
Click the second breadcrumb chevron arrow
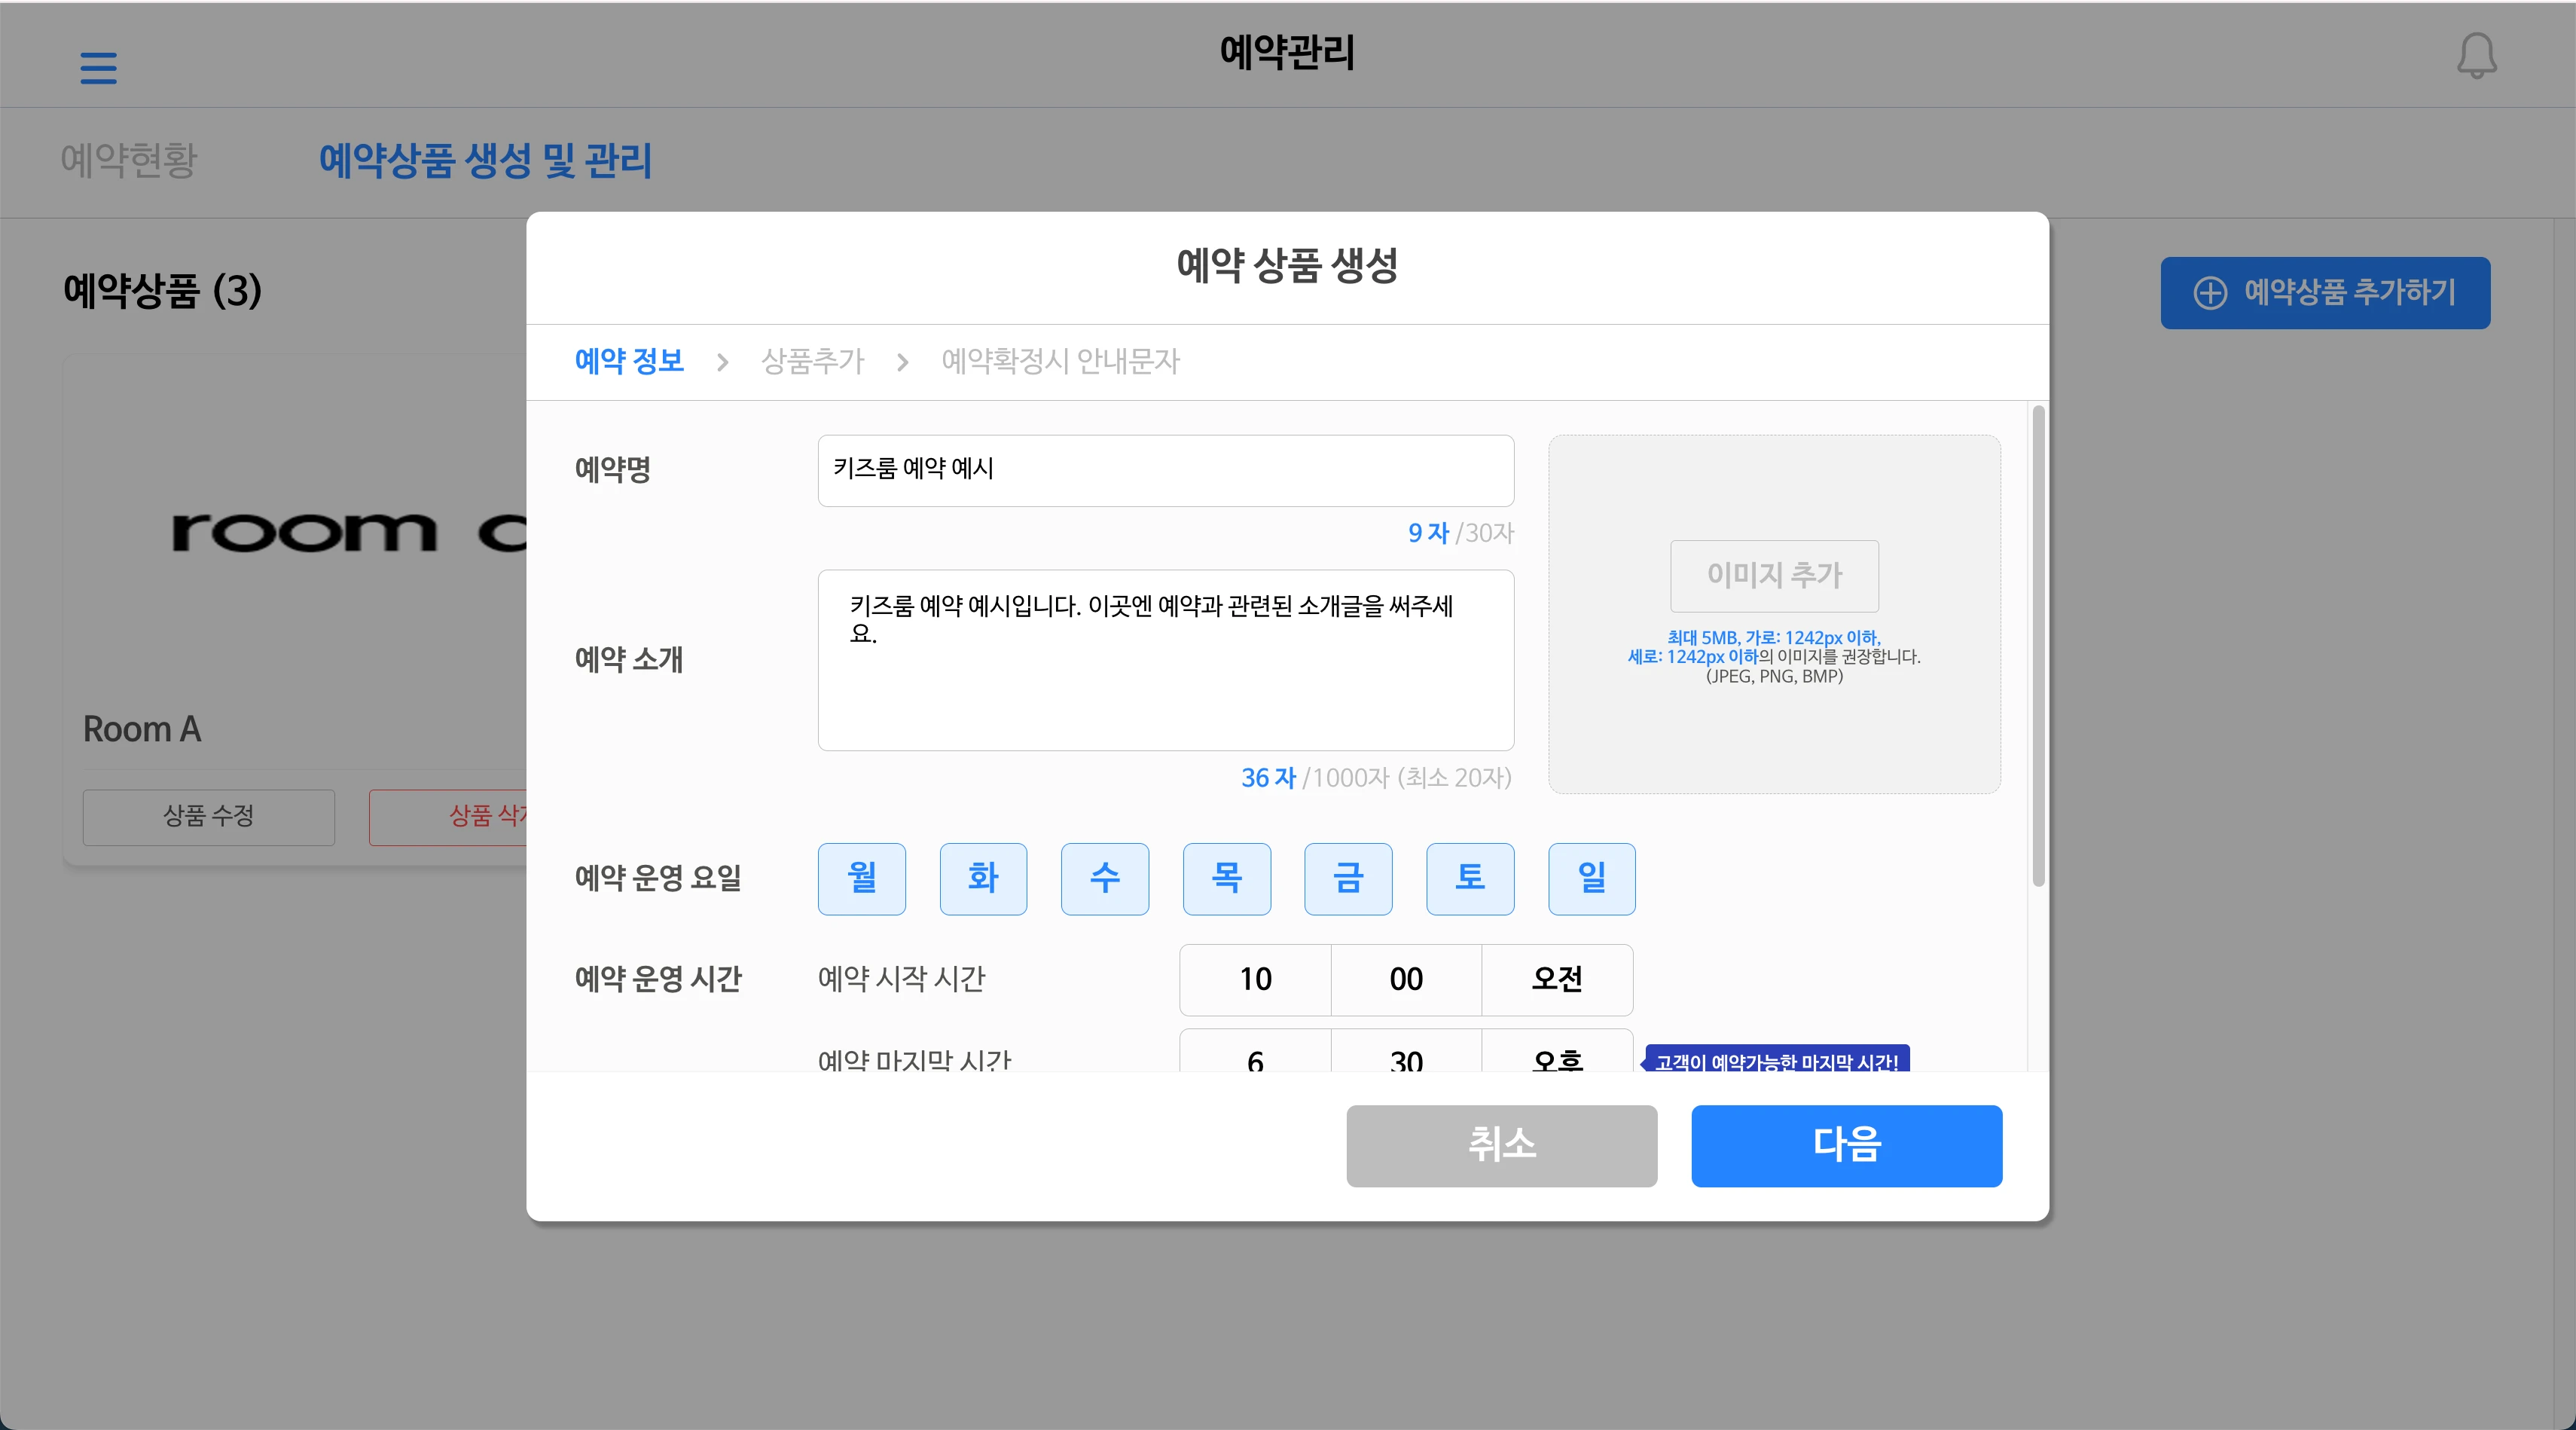pos(902,362)
